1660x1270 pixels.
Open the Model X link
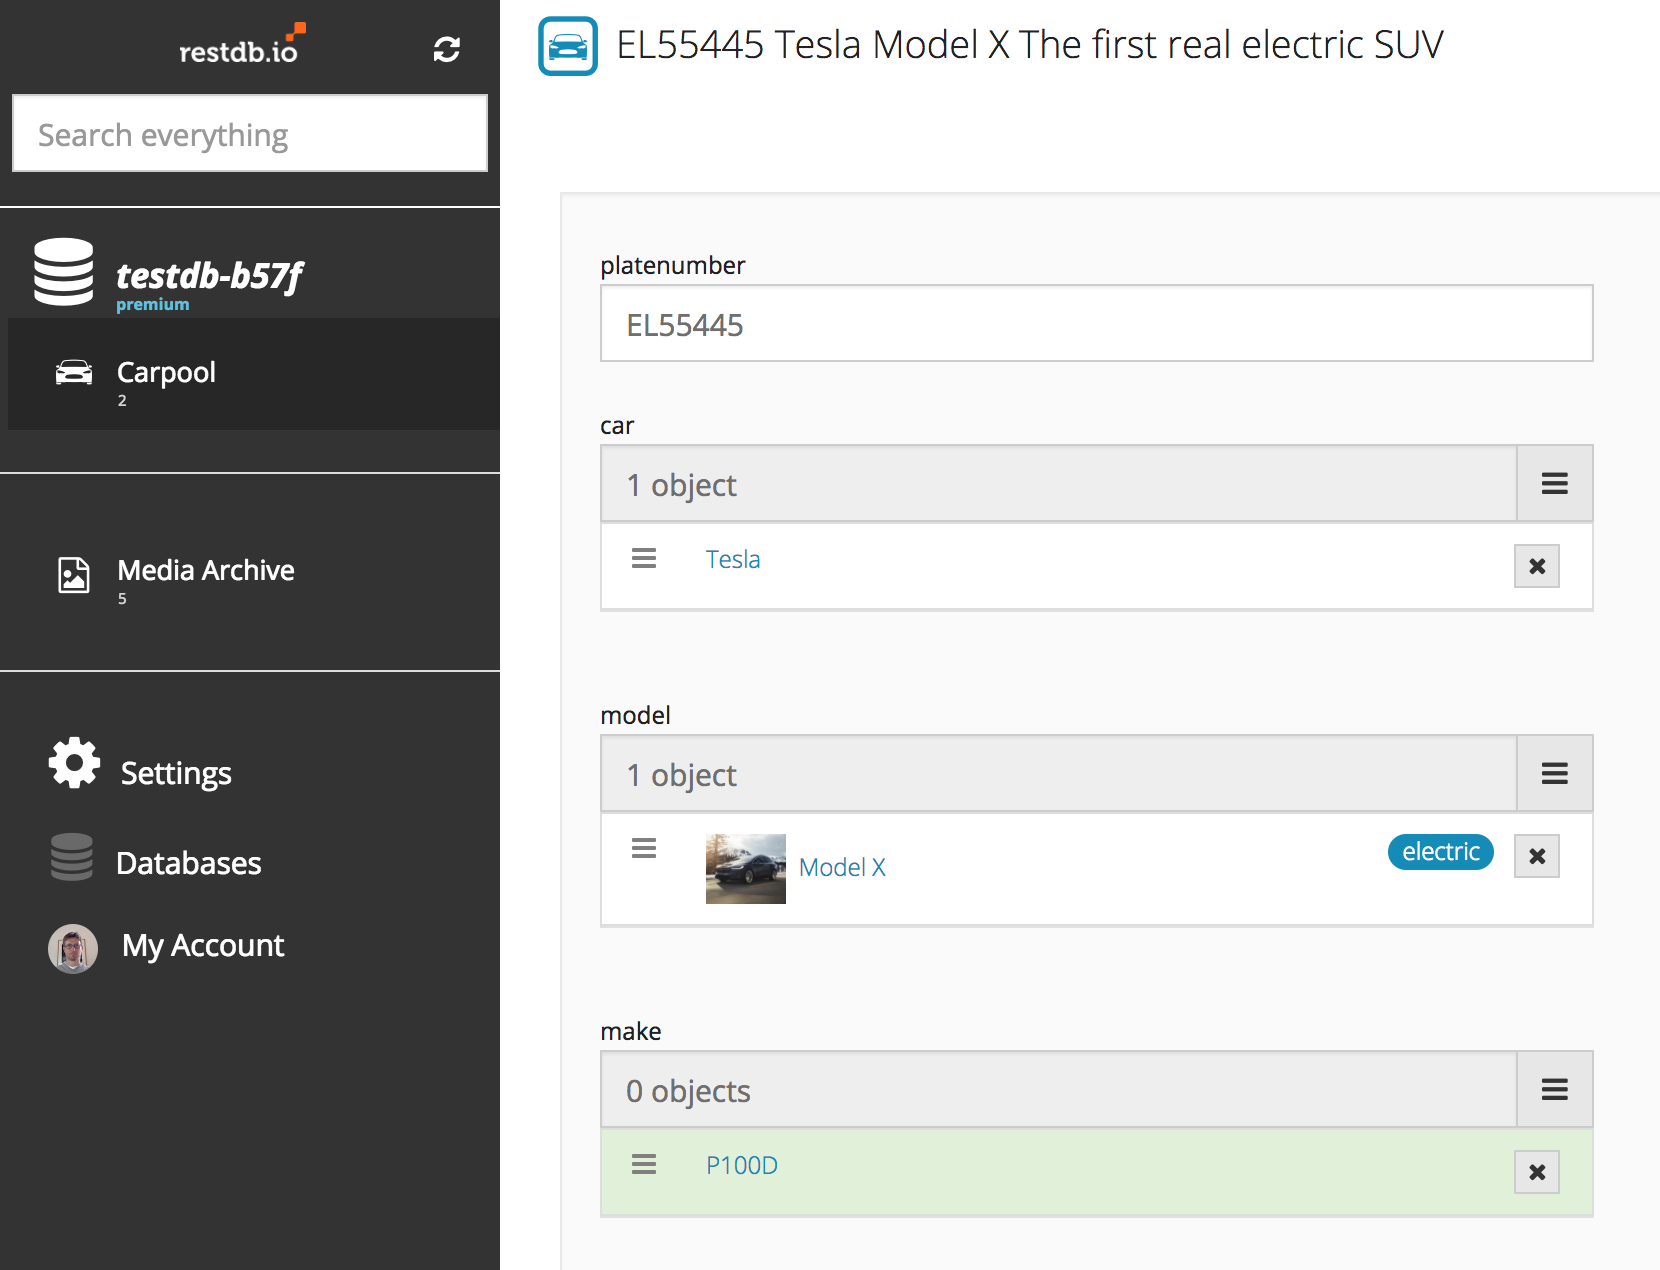842,867
